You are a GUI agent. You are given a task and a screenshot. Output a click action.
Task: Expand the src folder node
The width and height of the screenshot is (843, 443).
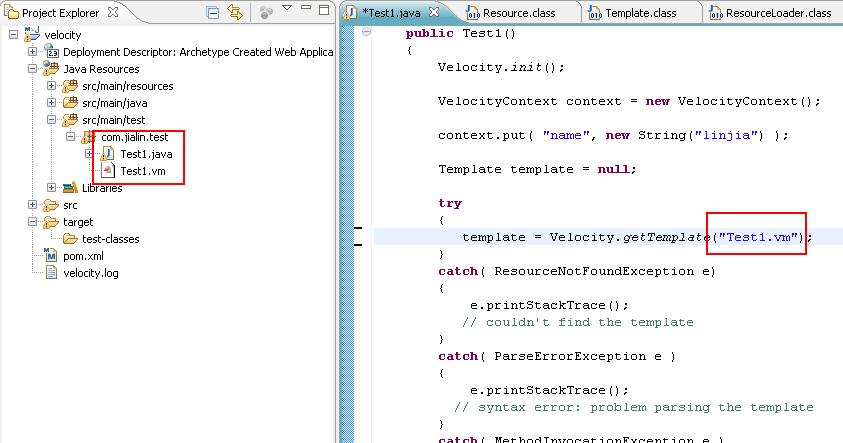(32, 205)
